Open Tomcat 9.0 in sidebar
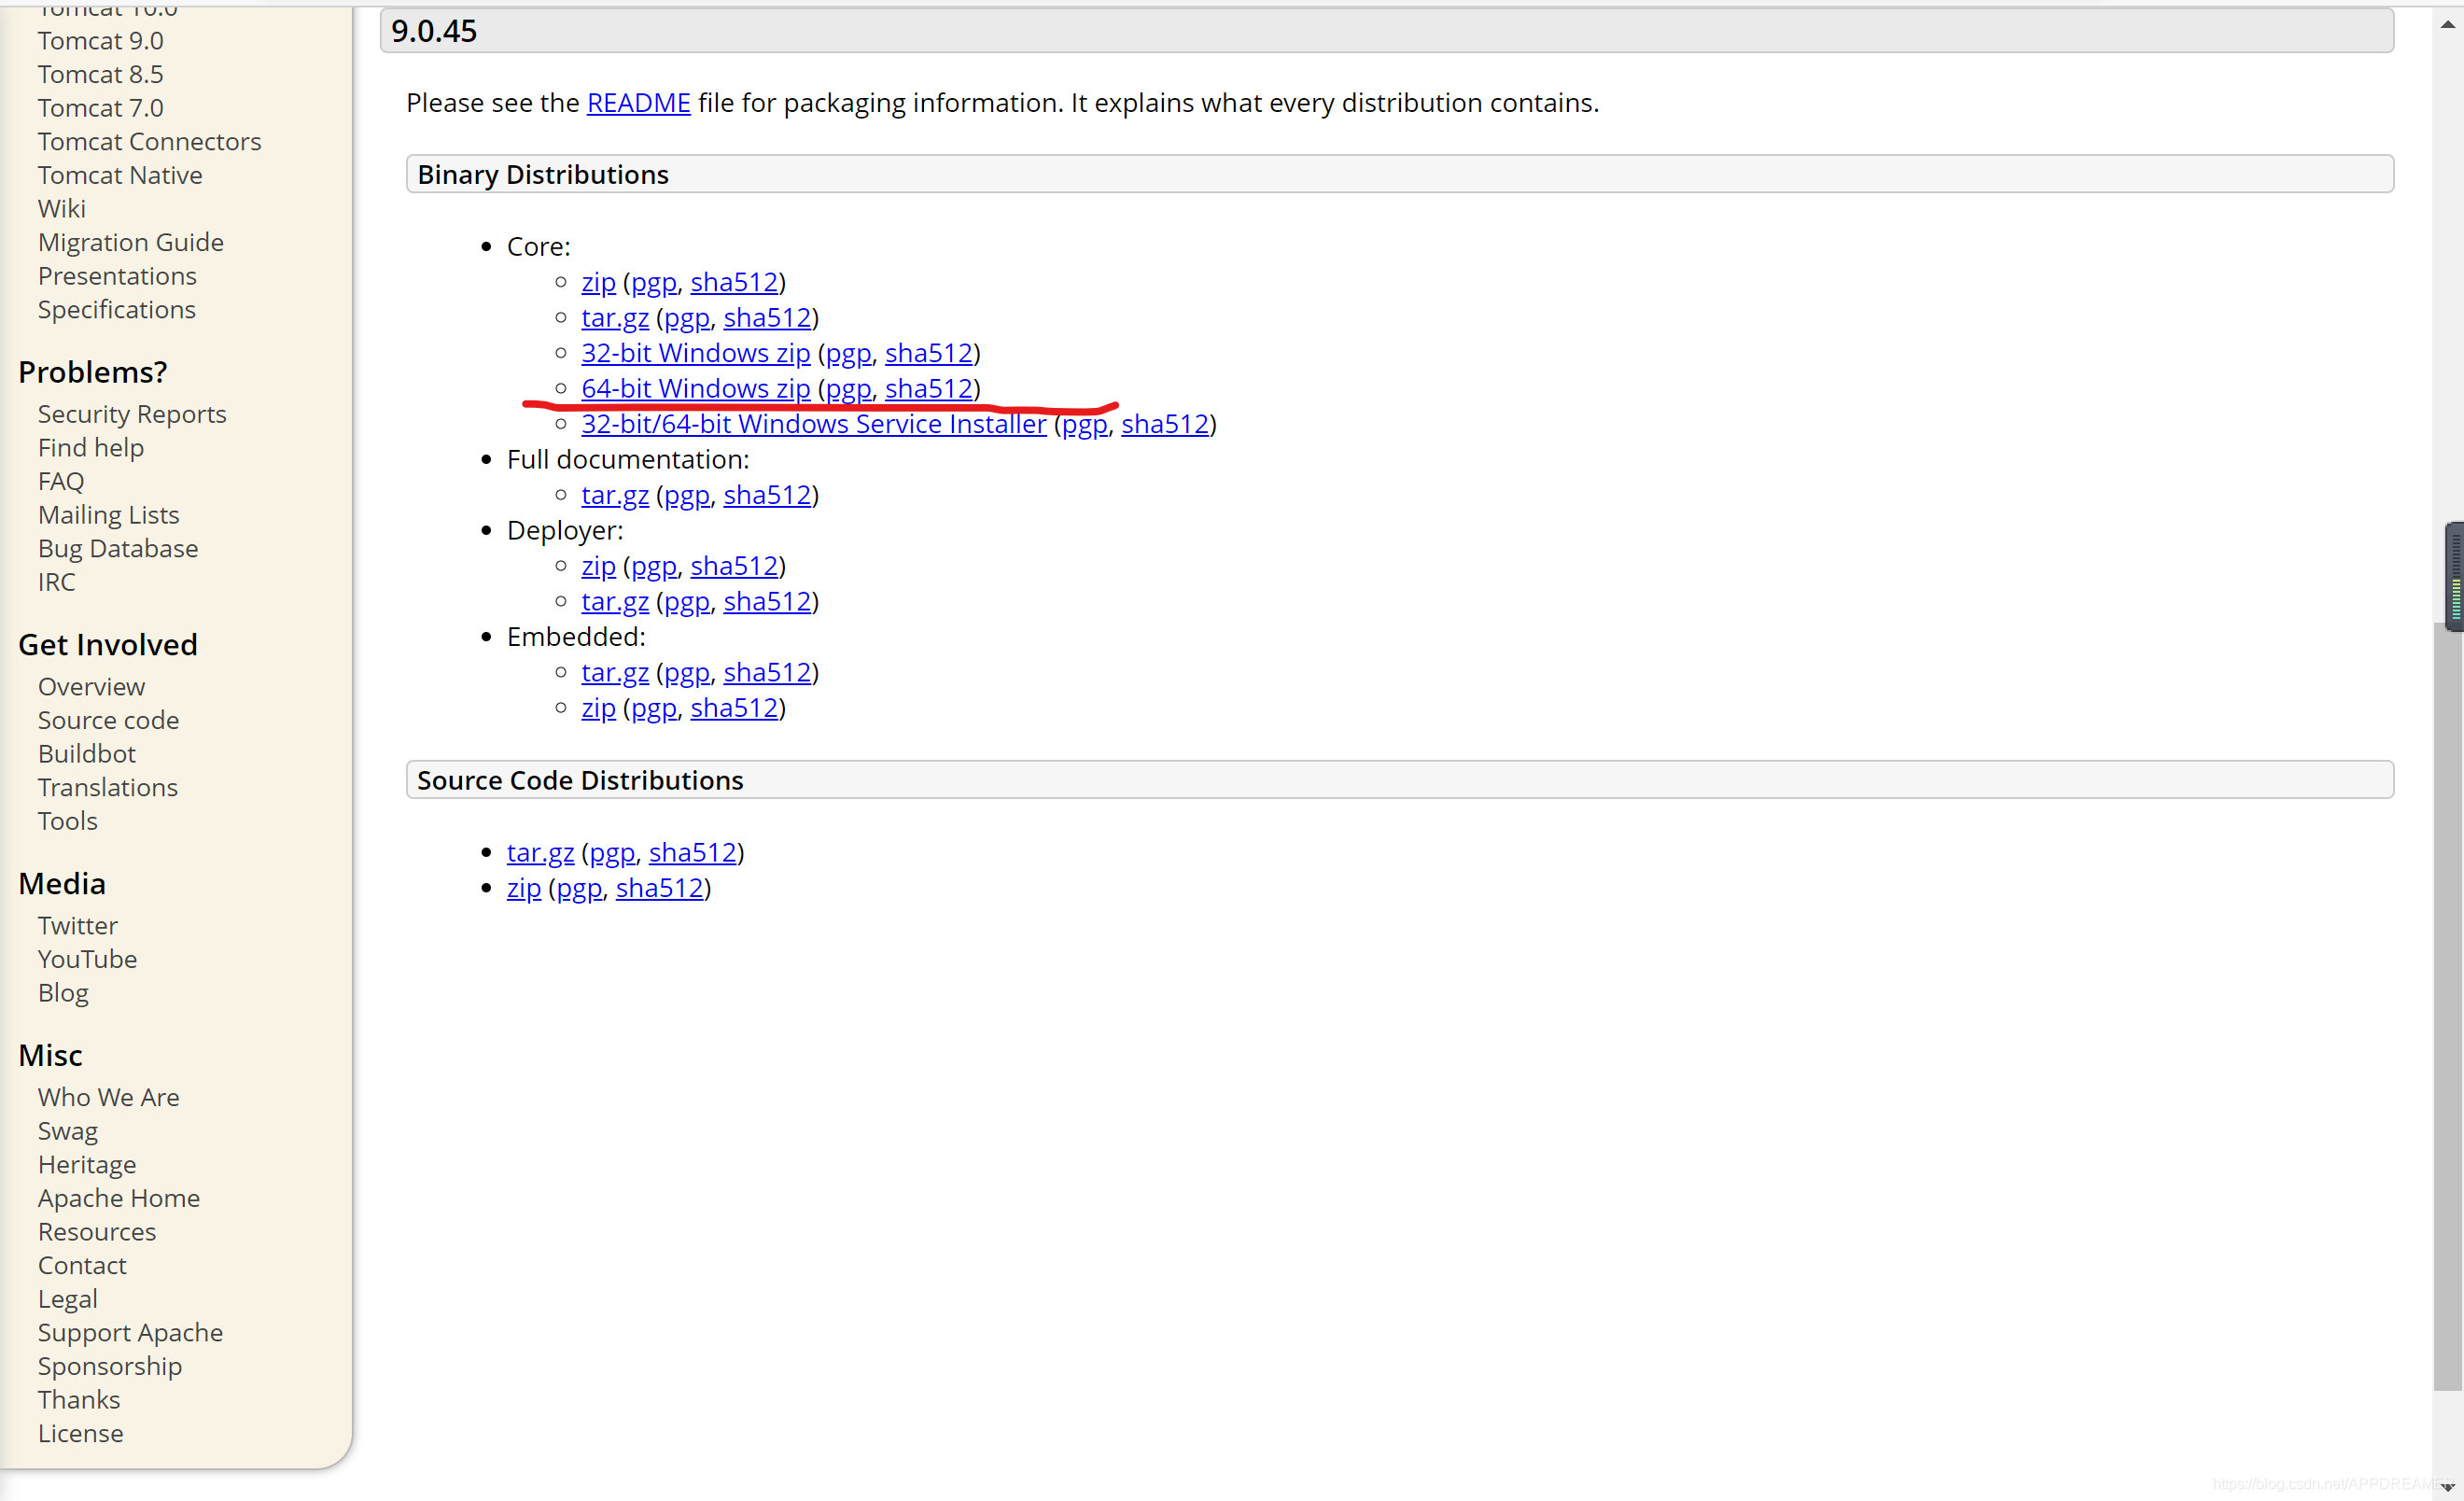 [100, 40]
